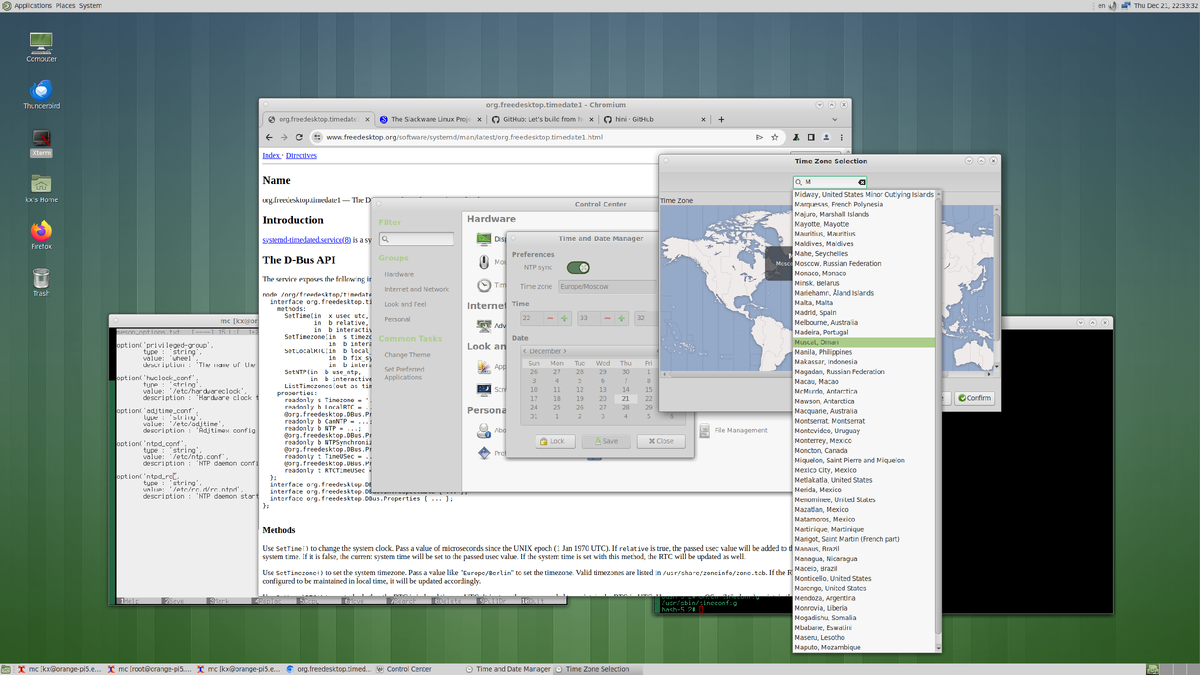1200x675 pixels.
Task: Click the show desktop button in bottom panel
Action: (7, 669)
